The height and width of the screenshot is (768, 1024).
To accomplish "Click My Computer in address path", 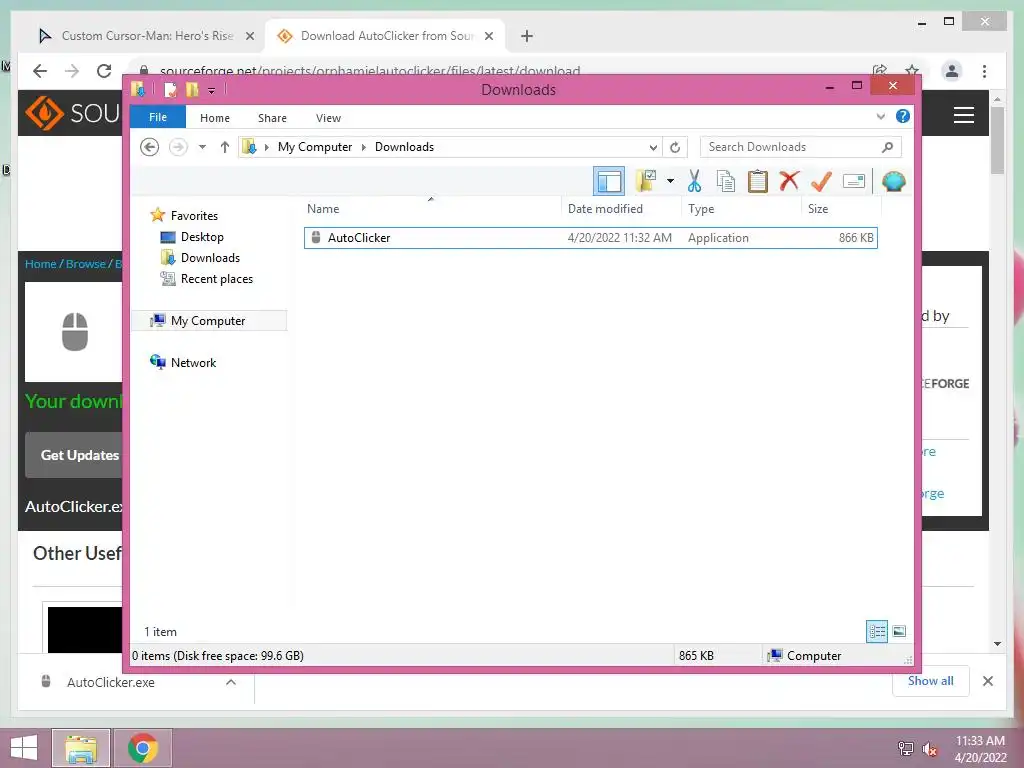I will 315,147.
